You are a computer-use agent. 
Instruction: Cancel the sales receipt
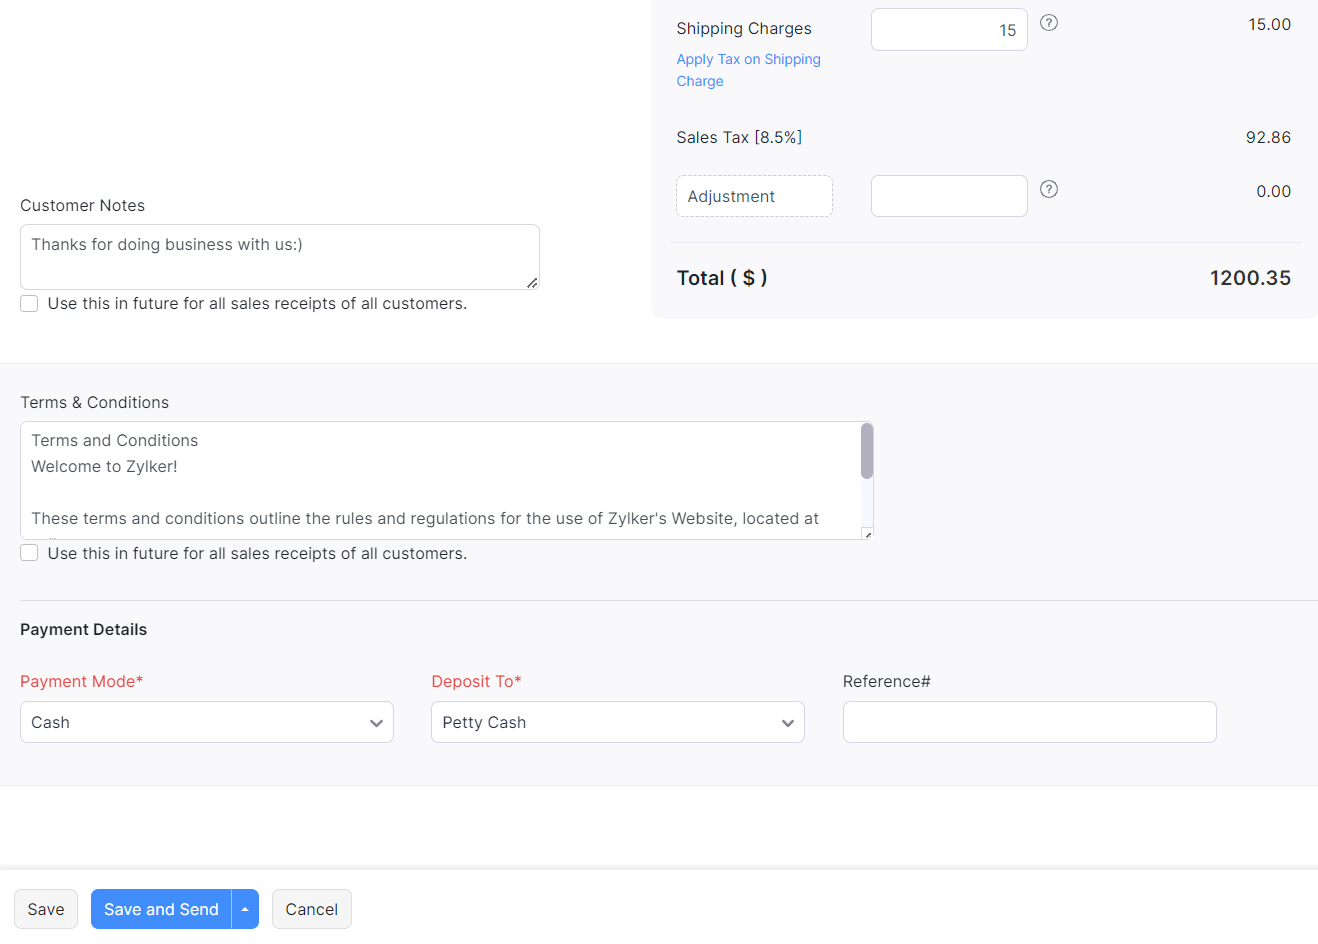point(311,909)
